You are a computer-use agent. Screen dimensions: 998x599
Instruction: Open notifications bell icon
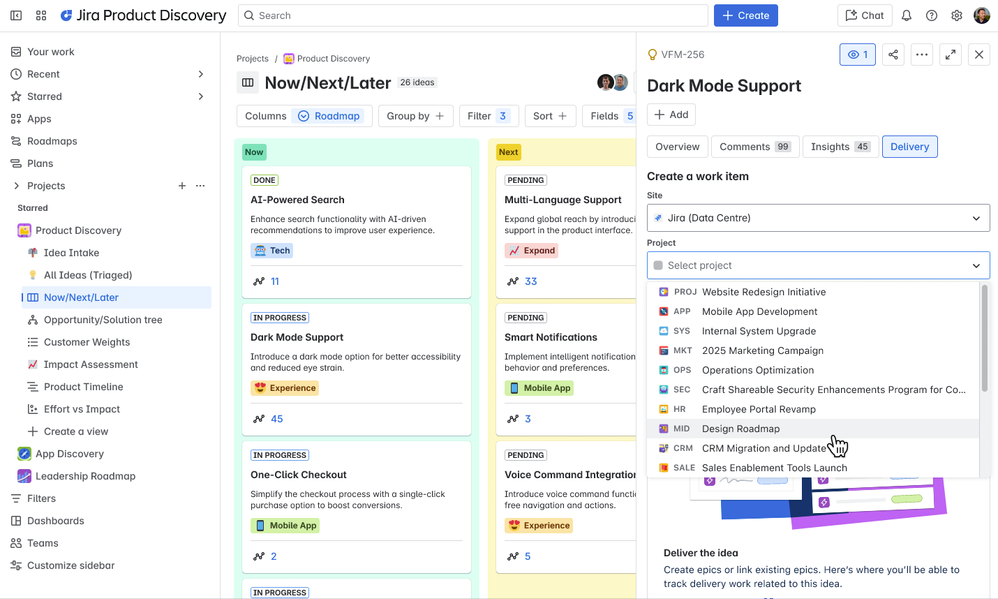coord(906,15)
